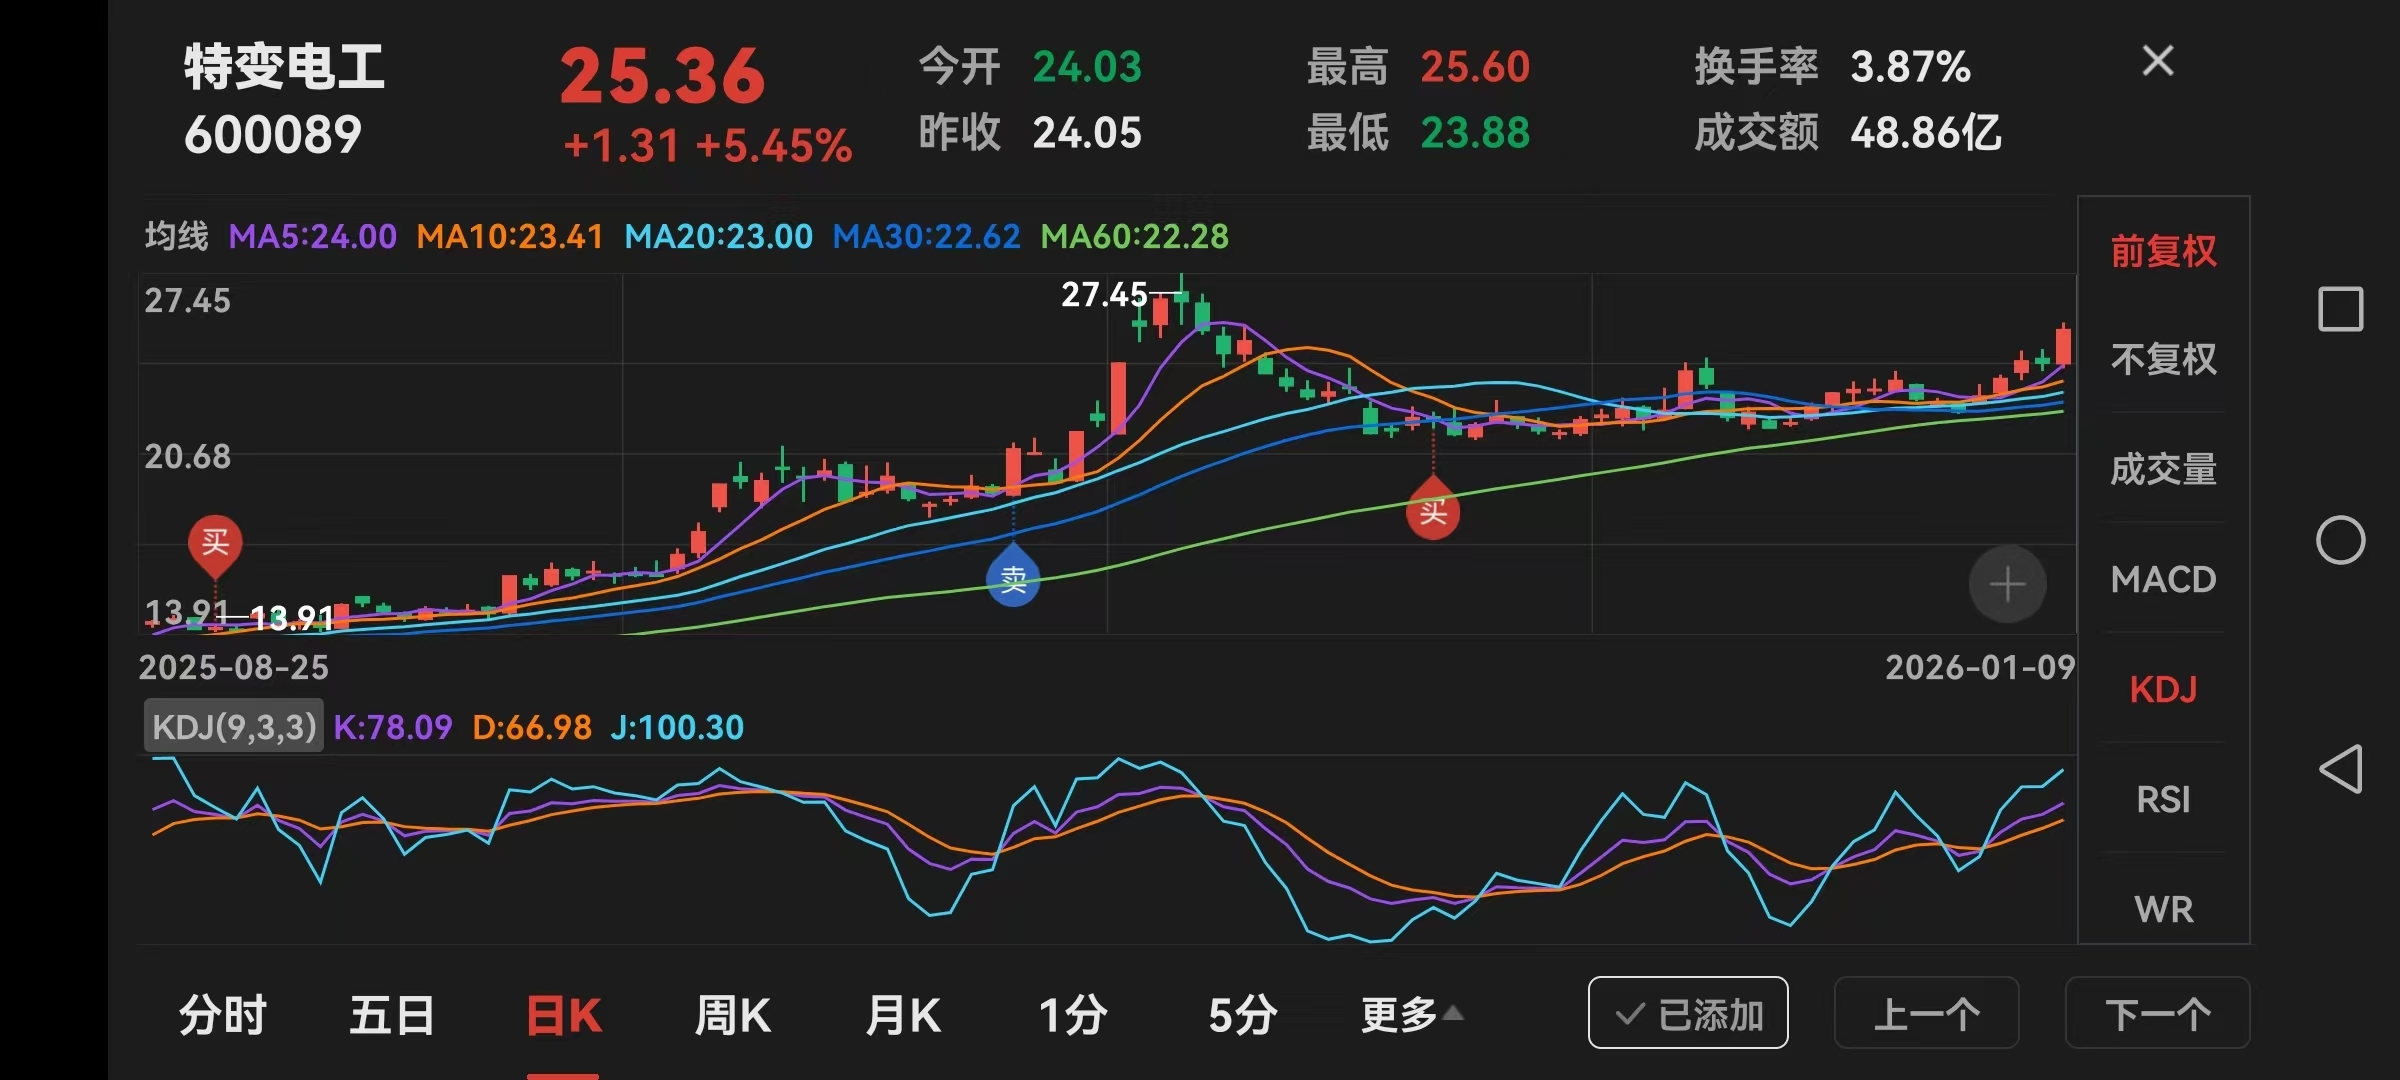
Task: Tap the 27.45 peak candlestick label
Action: tap(1104, 295)
